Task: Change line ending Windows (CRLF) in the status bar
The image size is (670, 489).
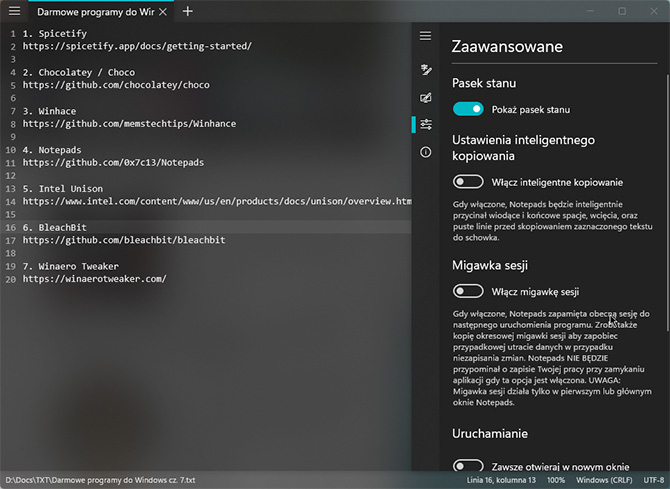Action: [604, 480]
